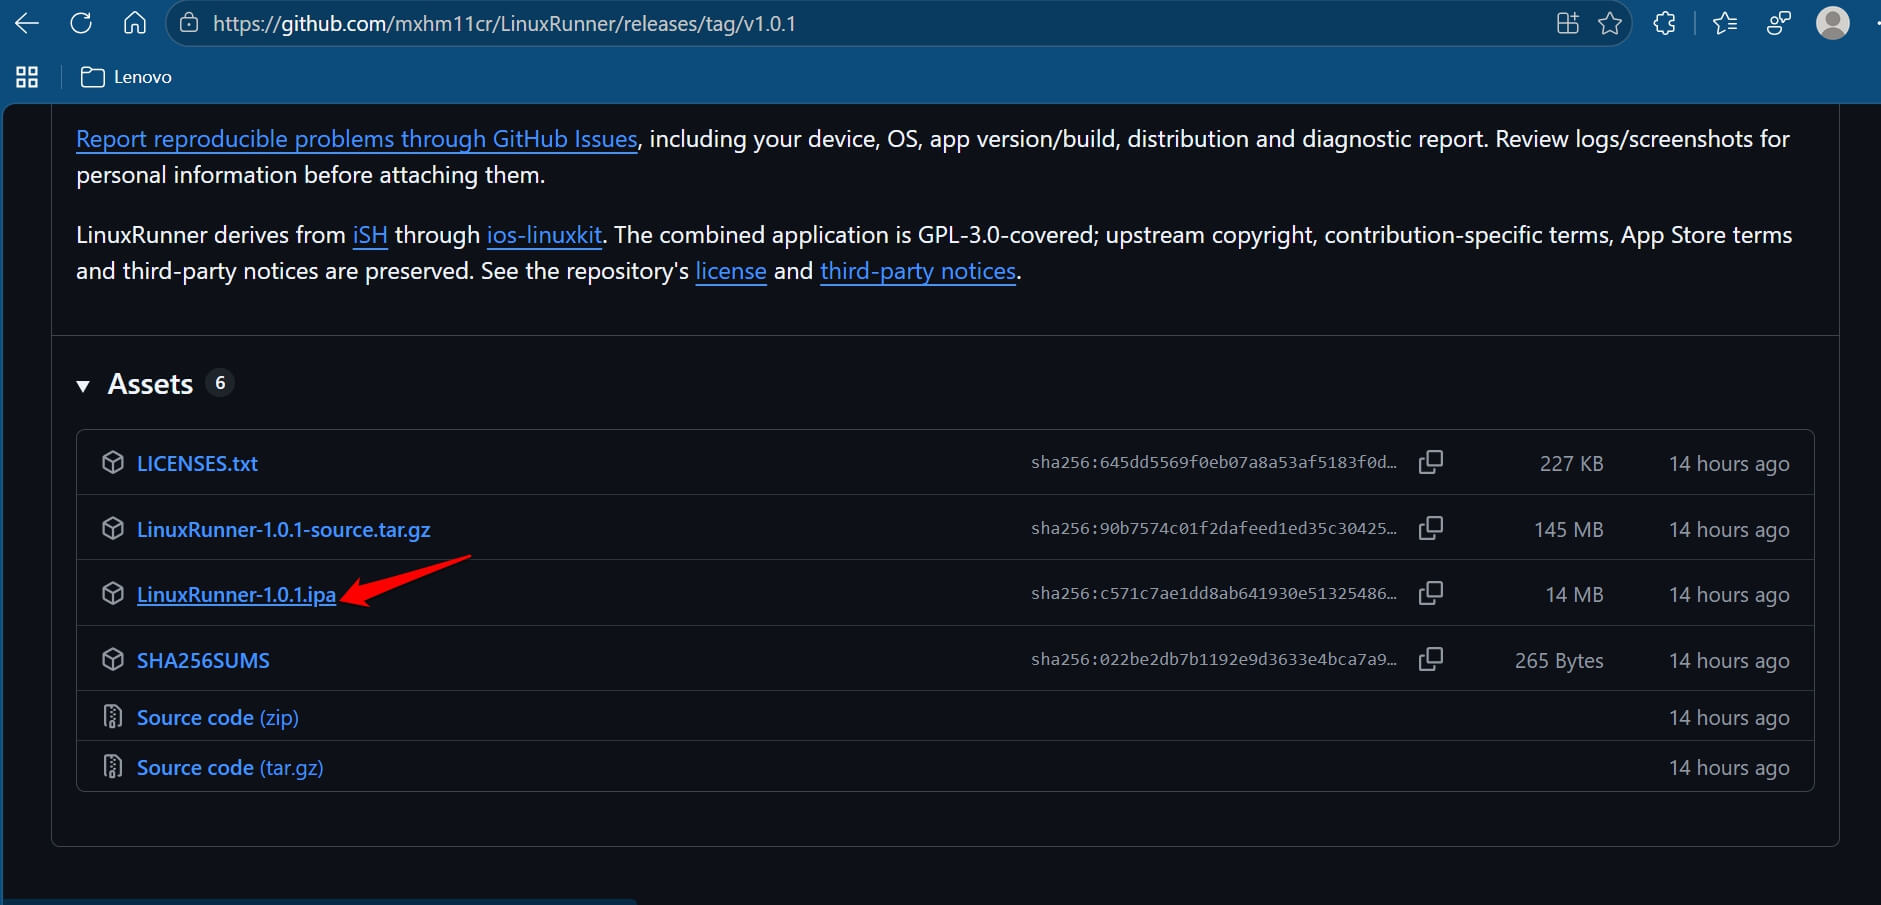
Task: Download Source code (zip)
Action: click(218, 718)
